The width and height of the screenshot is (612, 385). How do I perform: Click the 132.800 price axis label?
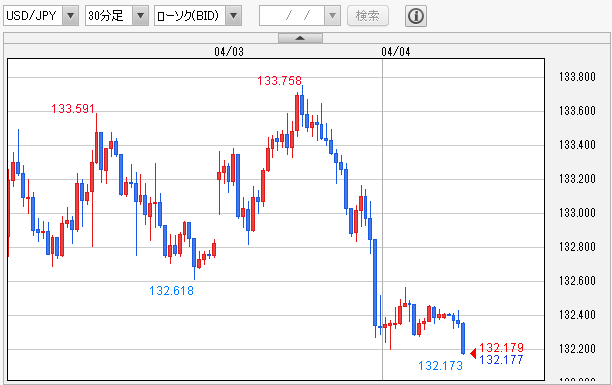tap(577, 246)
